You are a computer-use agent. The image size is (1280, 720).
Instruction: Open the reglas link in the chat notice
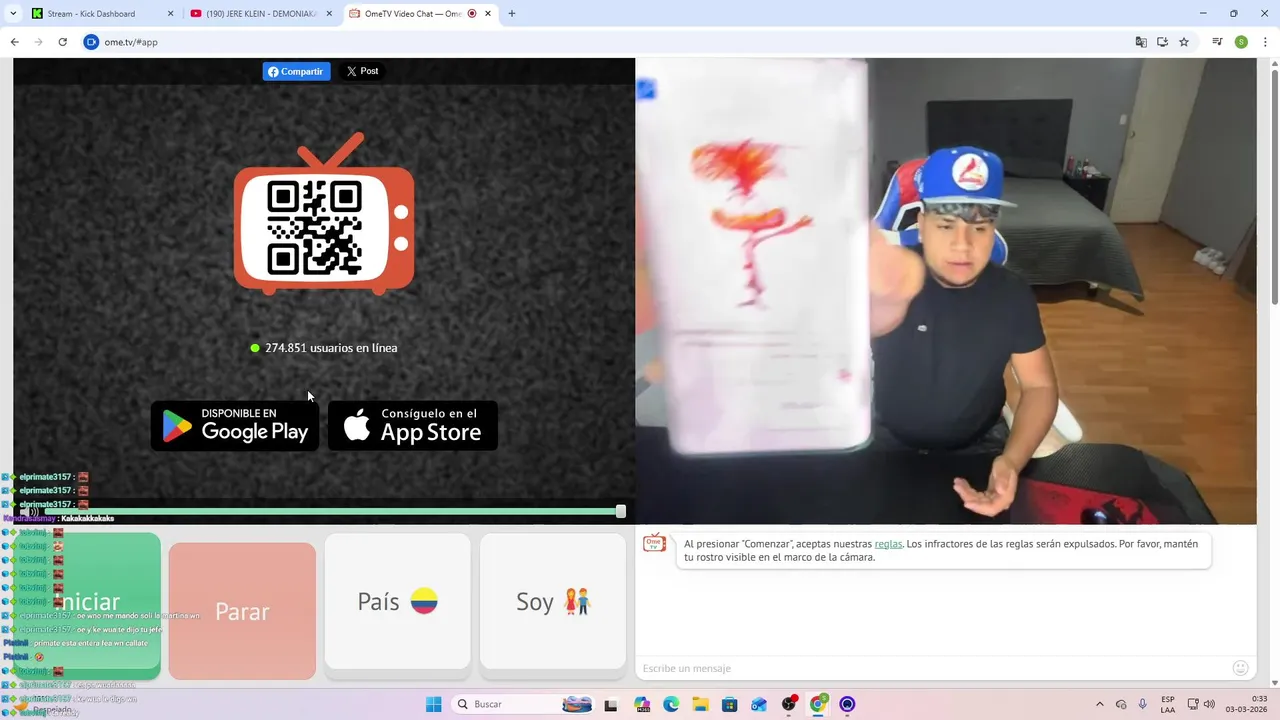click(x=888, y=544)
